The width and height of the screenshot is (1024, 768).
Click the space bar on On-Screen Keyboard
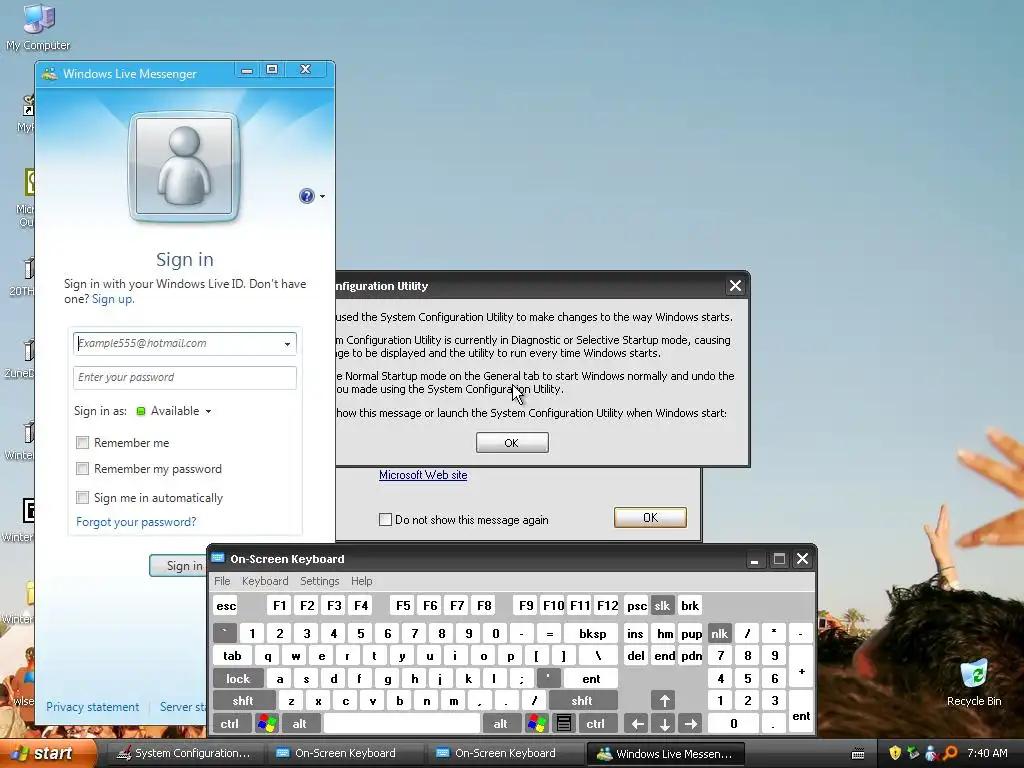click(x=402, y=724)
